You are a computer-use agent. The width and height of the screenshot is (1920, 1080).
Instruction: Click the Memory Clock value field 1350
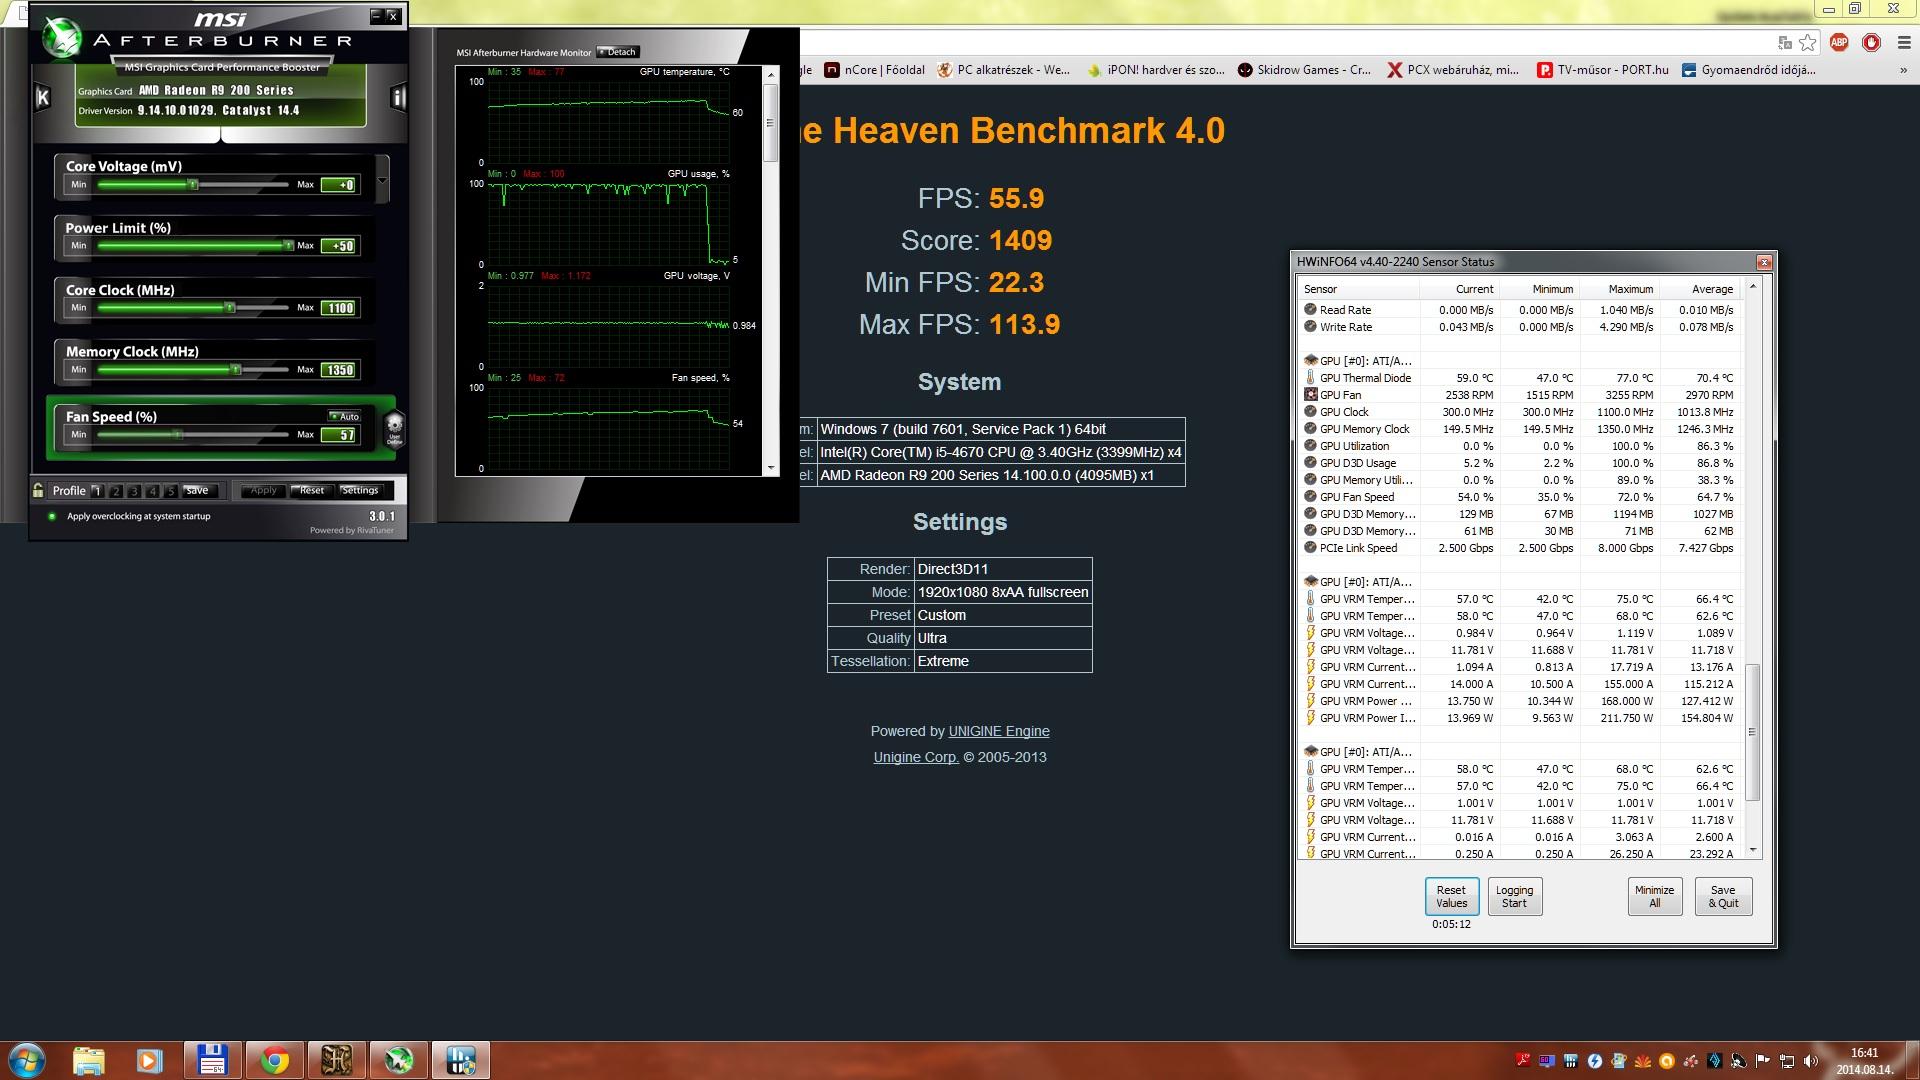point(339,370)
